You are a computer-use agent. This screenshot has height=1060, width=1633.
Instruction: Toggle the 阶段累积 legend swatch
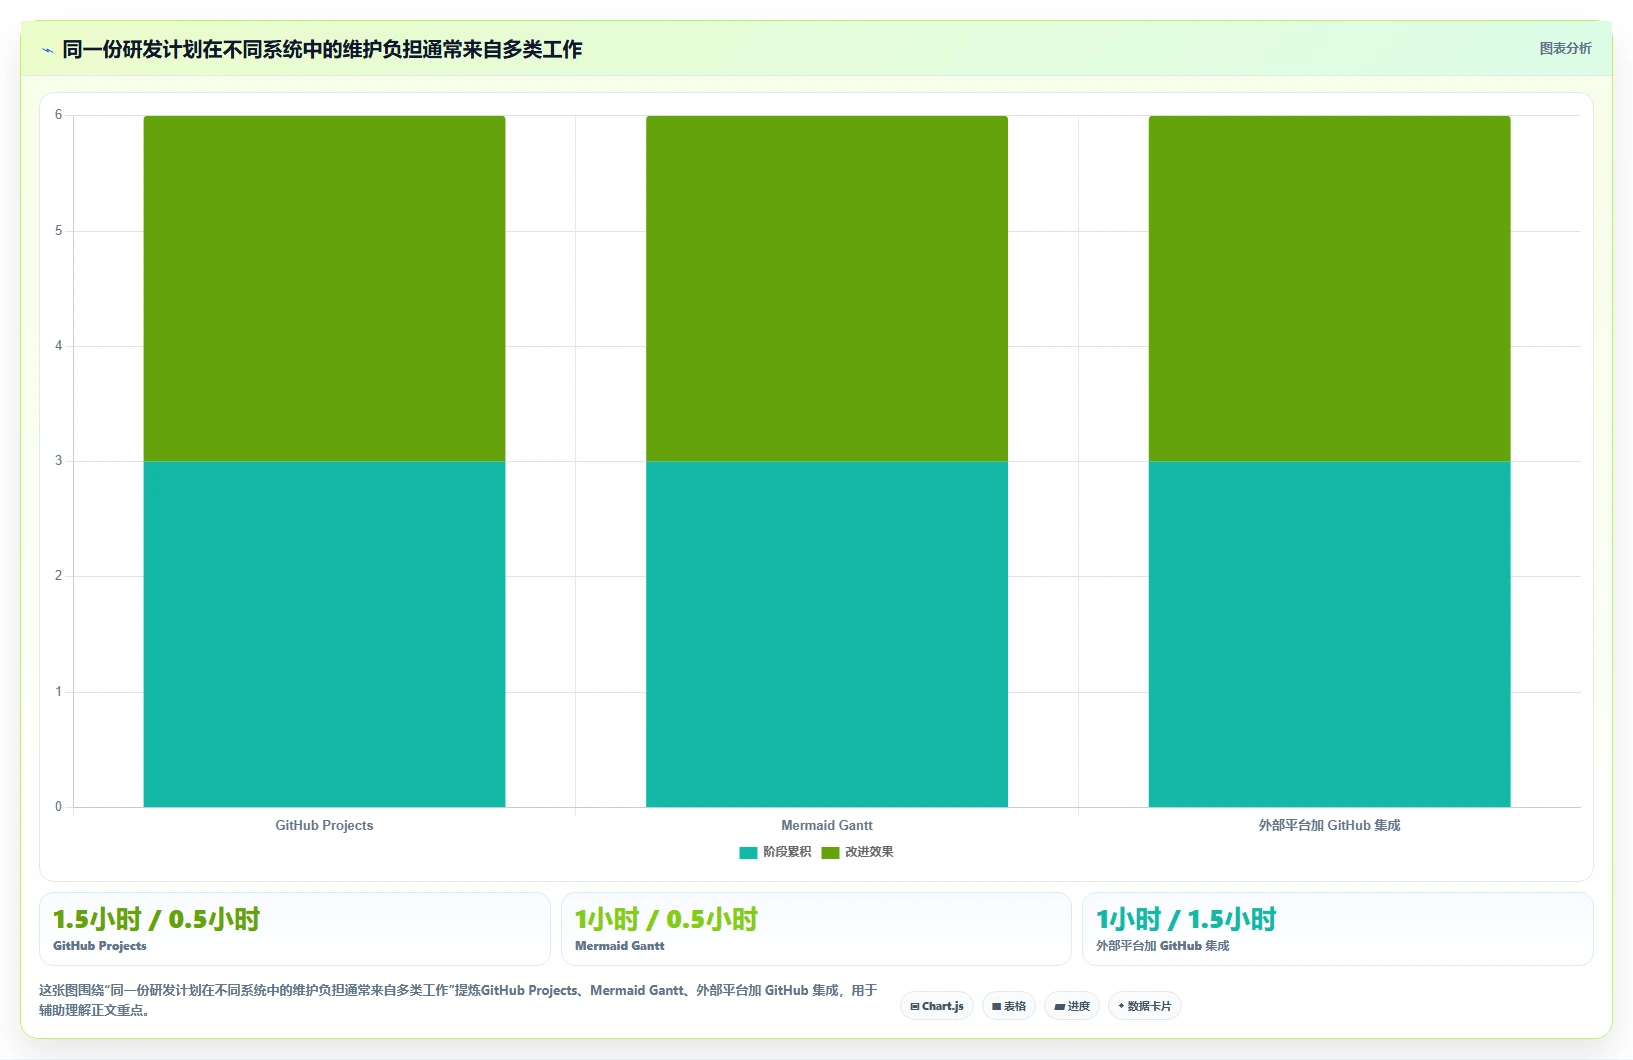tap(748, 853)
